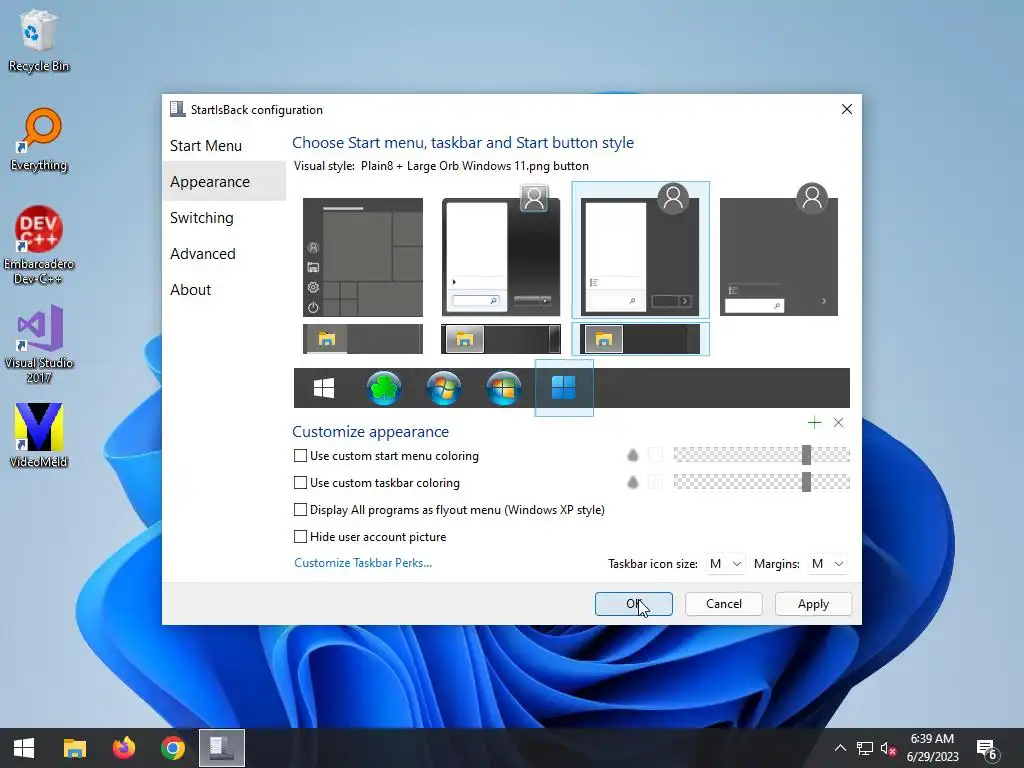Choose the green clover orb start button
The height and width of the screenshot is (768, 1024).
[x=384, y=388]
